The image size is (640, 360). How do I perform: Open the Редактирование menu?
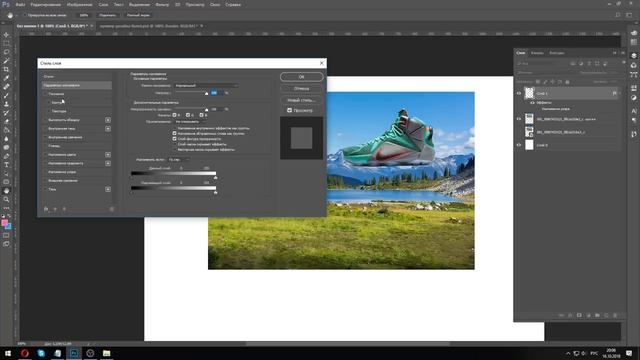tap(46, 4)
